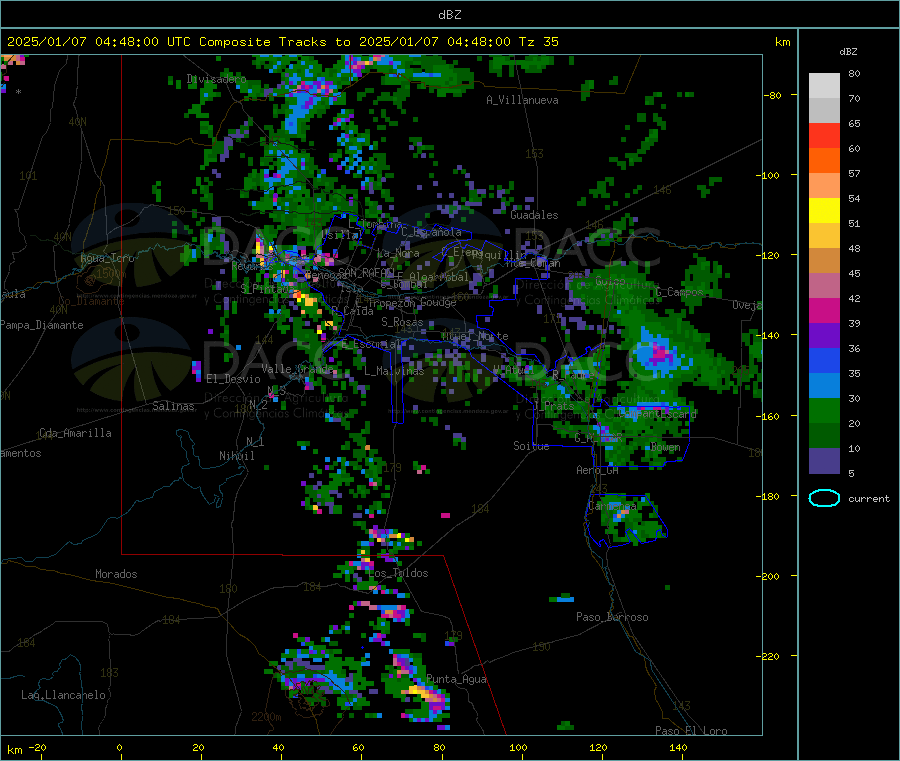
Task: Click the 'S_Rosas' place label
Action: [402, 323]
